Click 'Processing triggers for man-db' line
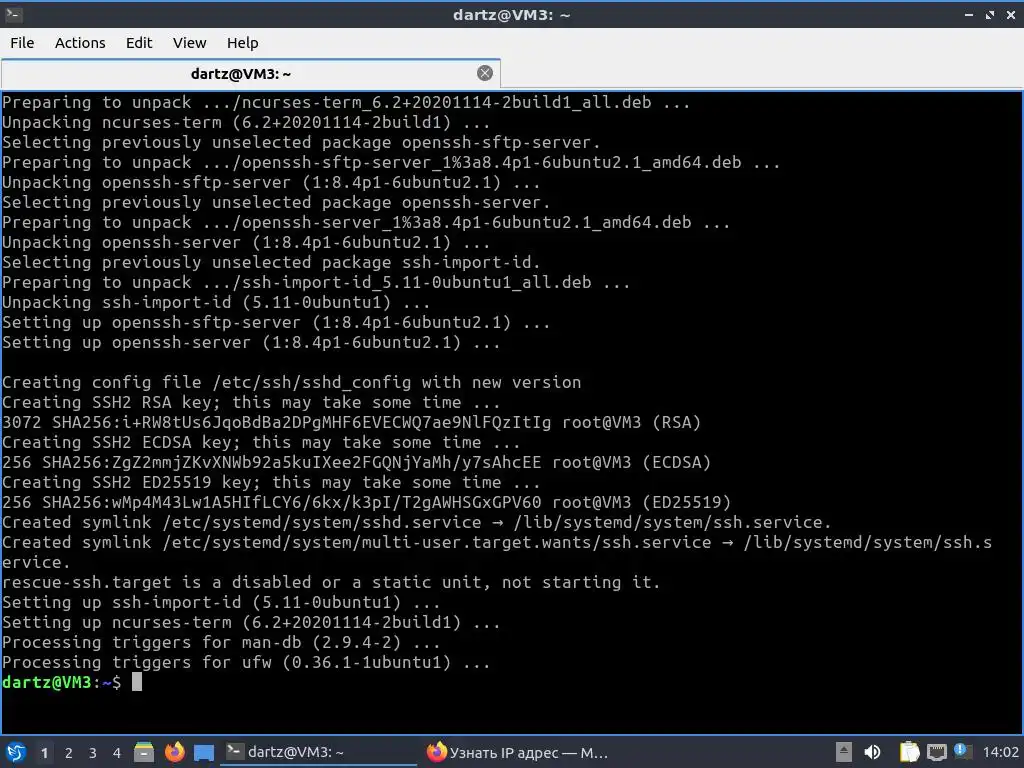Image resolution: width=1024 pixels, height=768 pixels. pos(221,643)
